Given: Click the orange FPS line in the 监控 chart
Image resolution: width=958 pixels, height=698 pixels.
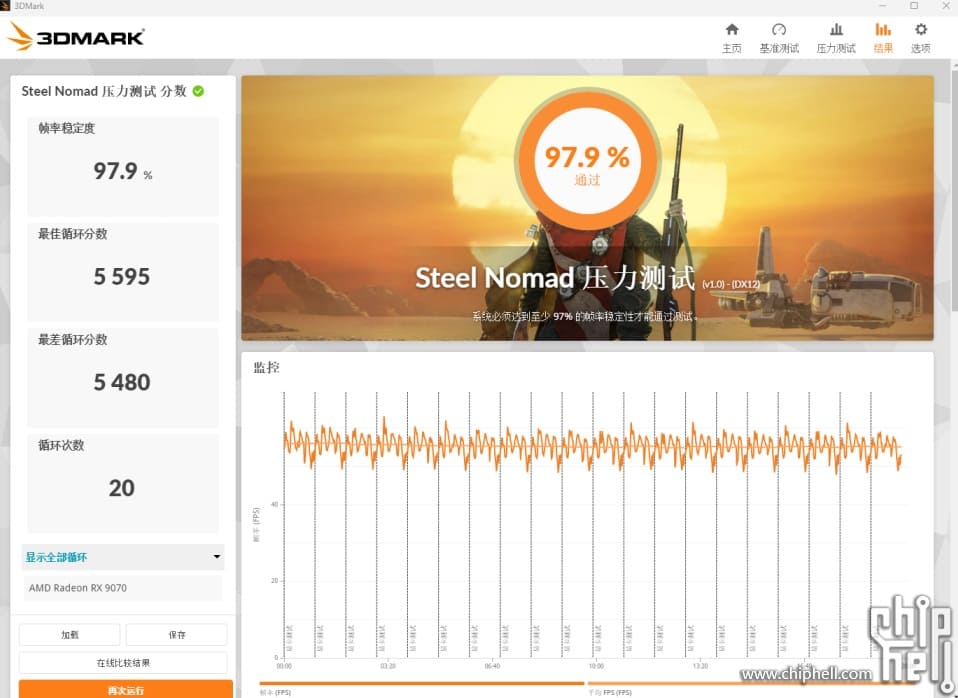Looking at the screenshot, I should (592, 447).
